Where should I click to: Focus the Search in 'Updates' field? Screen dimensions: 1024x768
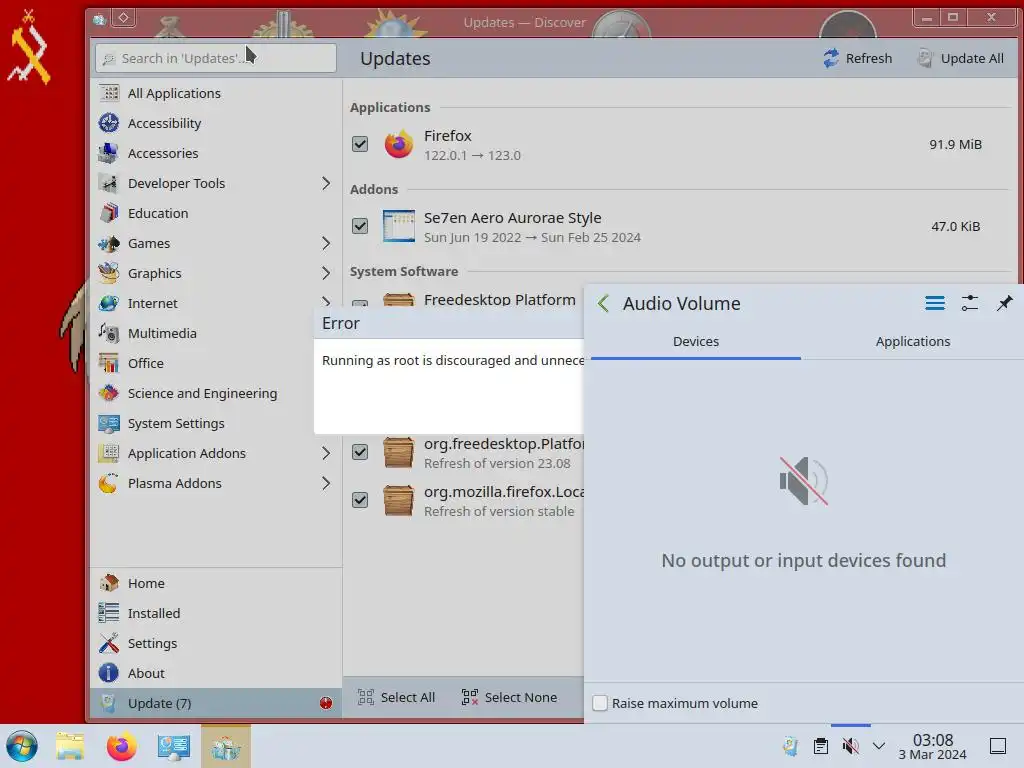(x=216, y=58)
